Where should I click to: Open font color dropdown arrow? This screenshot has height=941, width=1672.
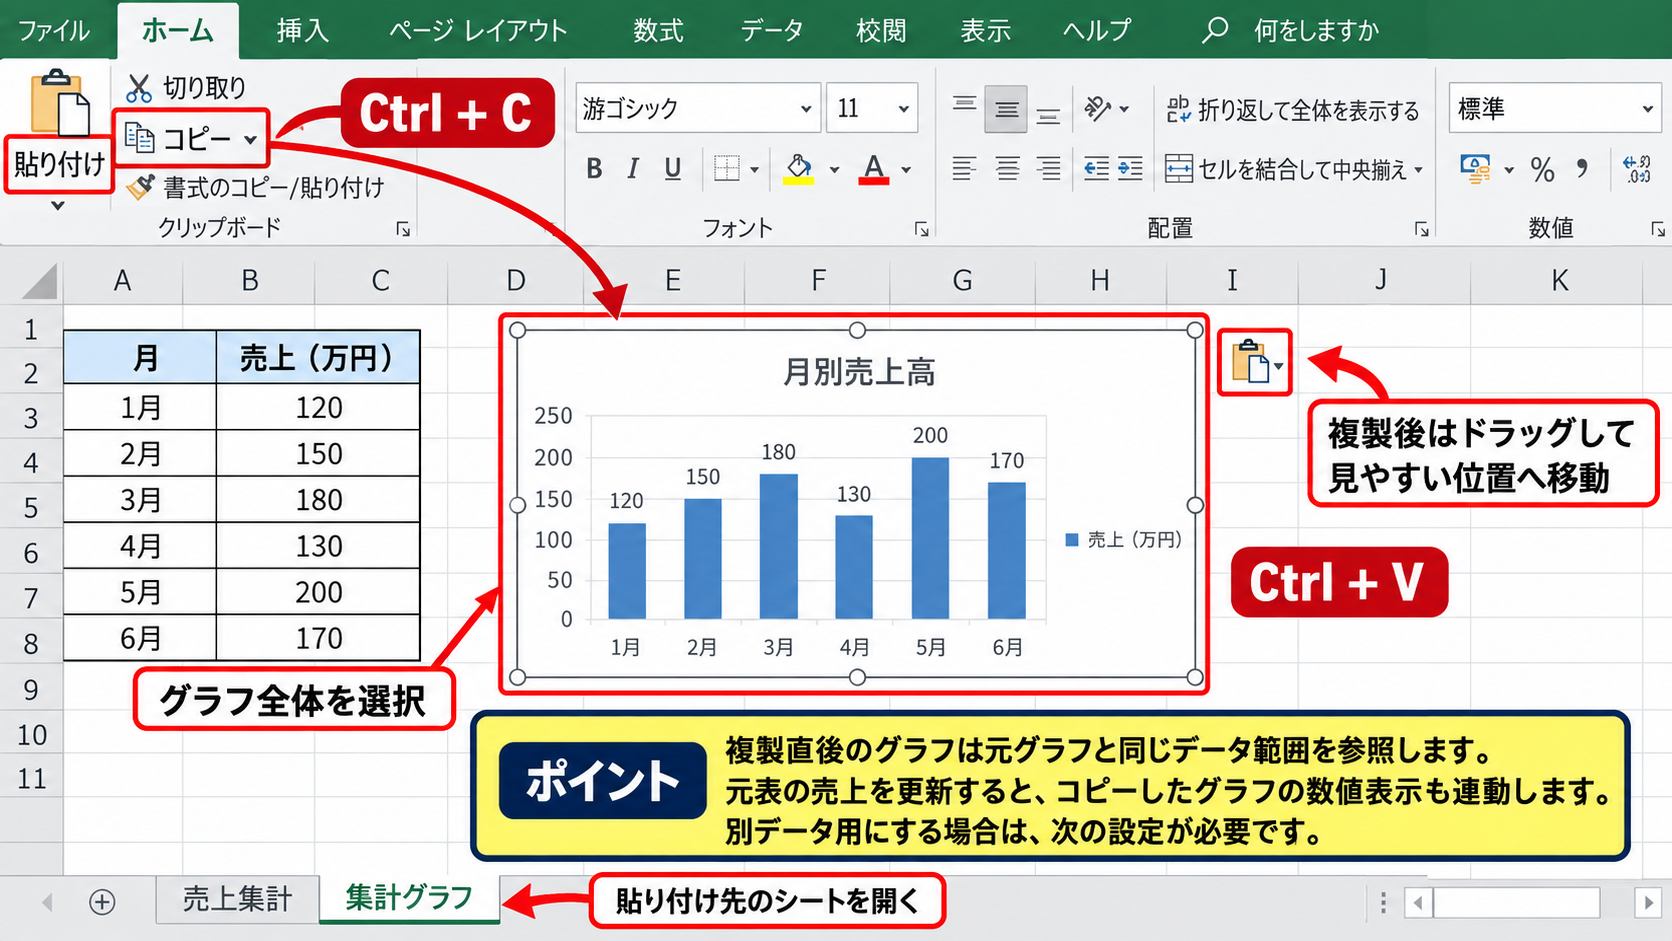tap(906, 170)
